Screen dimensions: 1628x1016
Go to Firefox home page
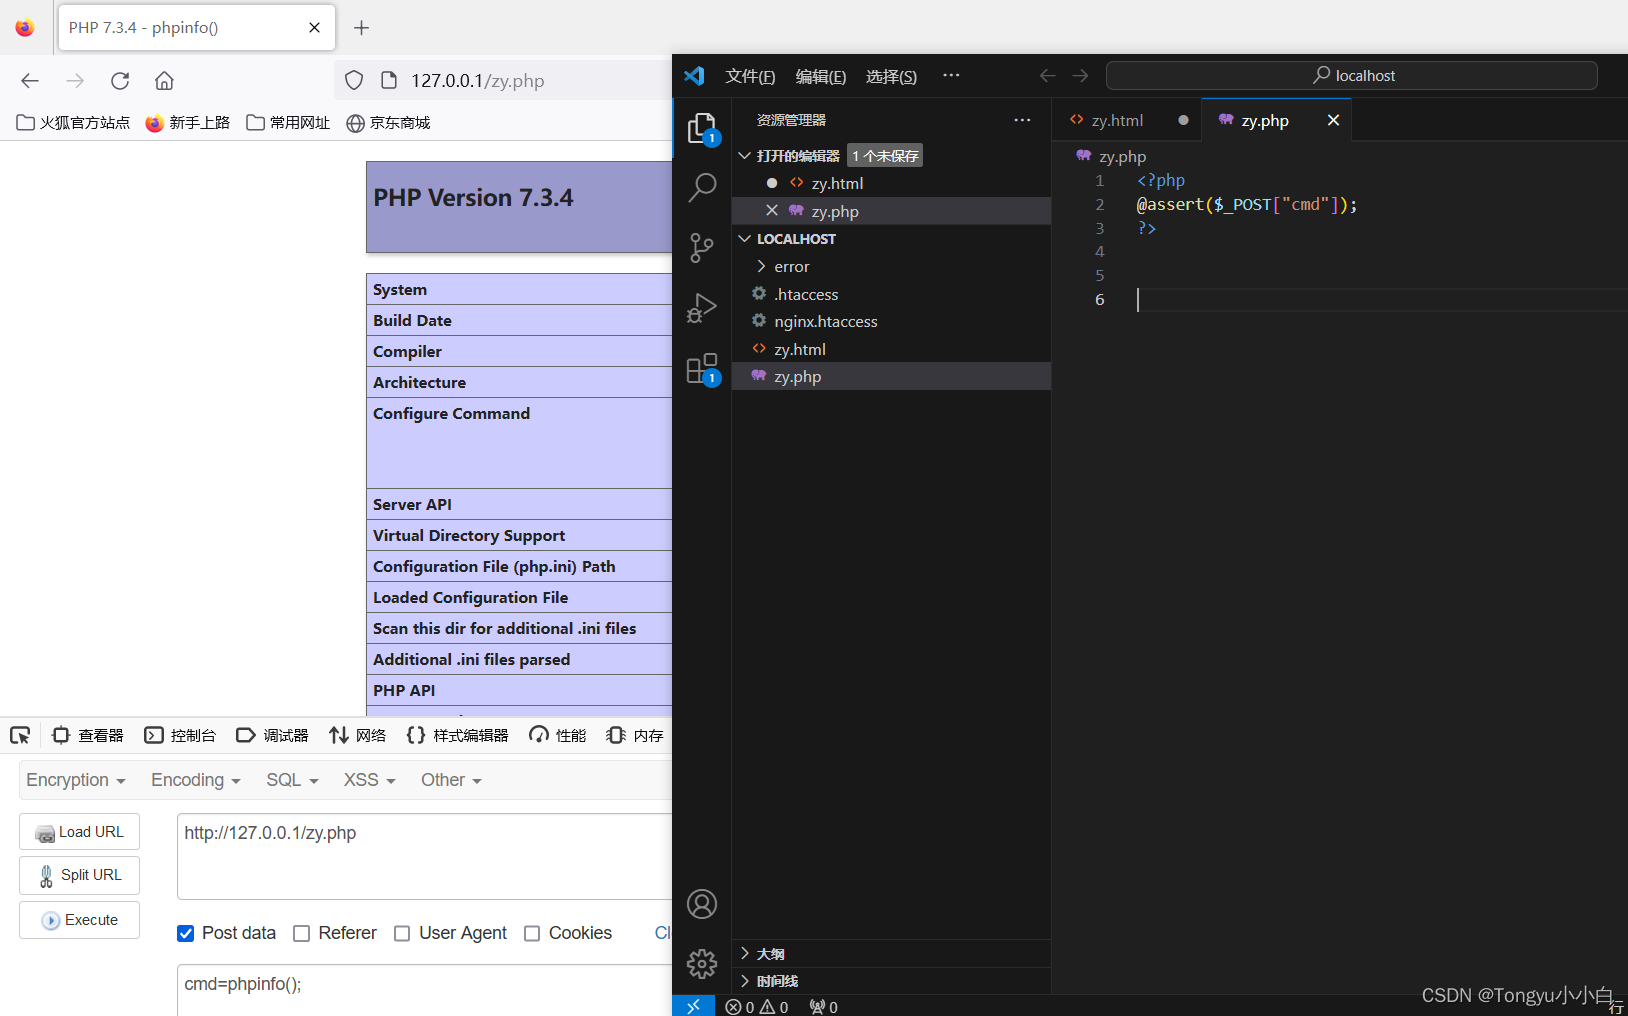click(164, 81)
